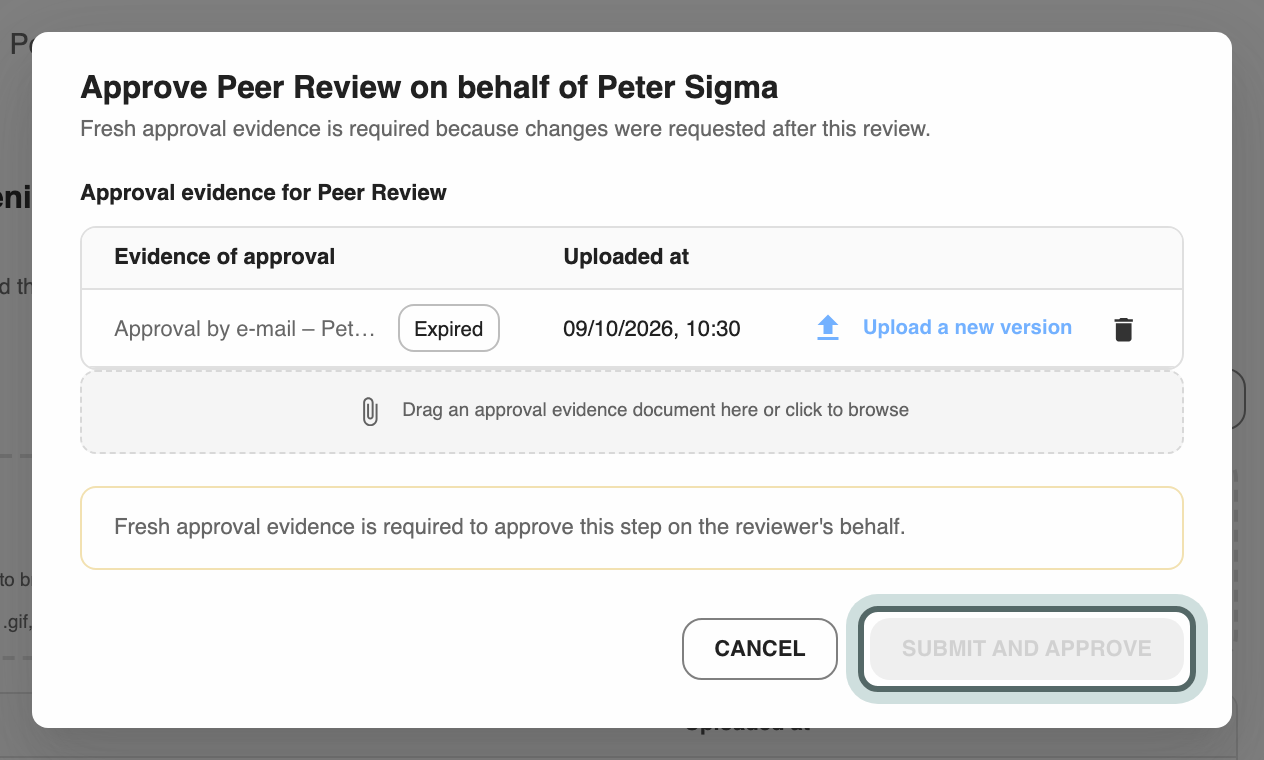Click the drag-and-drop evidence upload area

point(632,412)
